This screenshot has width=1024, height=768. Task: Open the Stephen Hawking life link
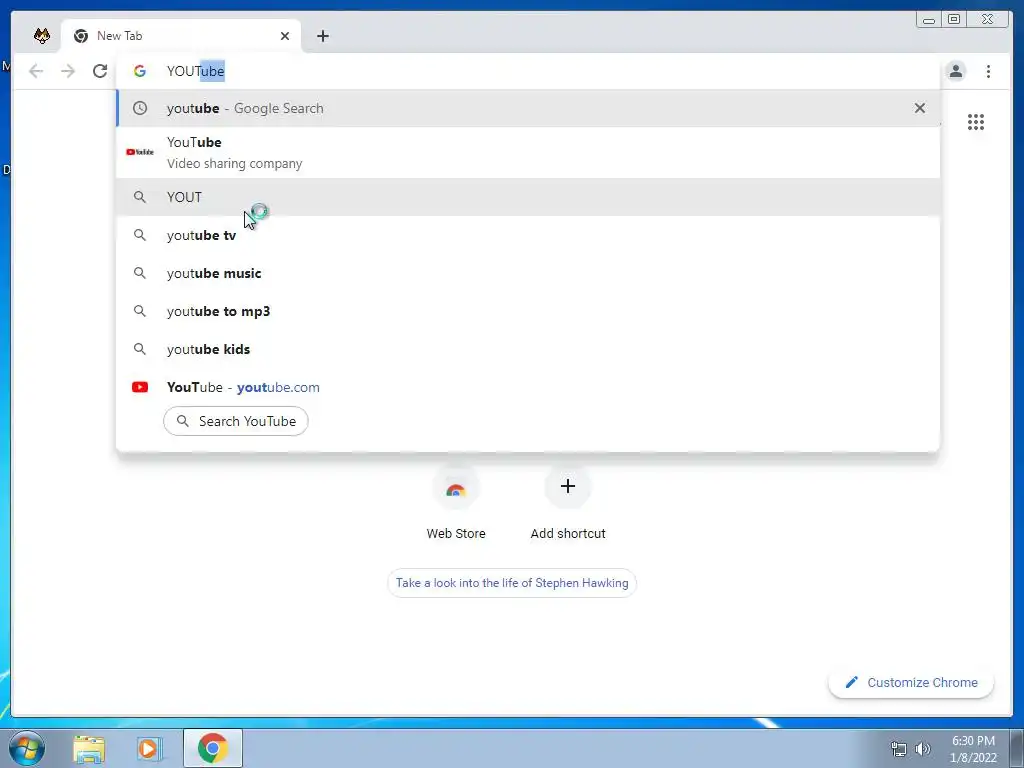coord(512,583)
